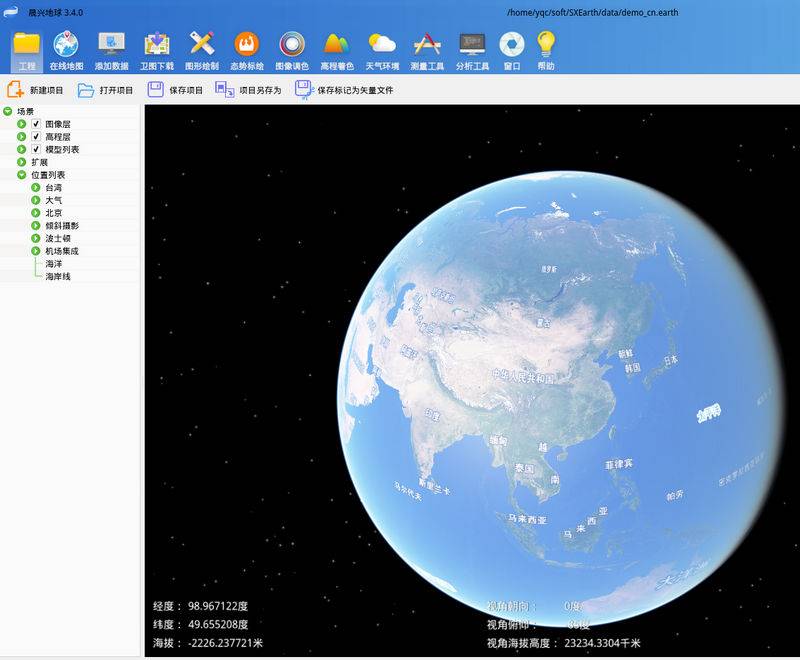Expand the 高程层 tree node arrow

(x=21, y=137)
